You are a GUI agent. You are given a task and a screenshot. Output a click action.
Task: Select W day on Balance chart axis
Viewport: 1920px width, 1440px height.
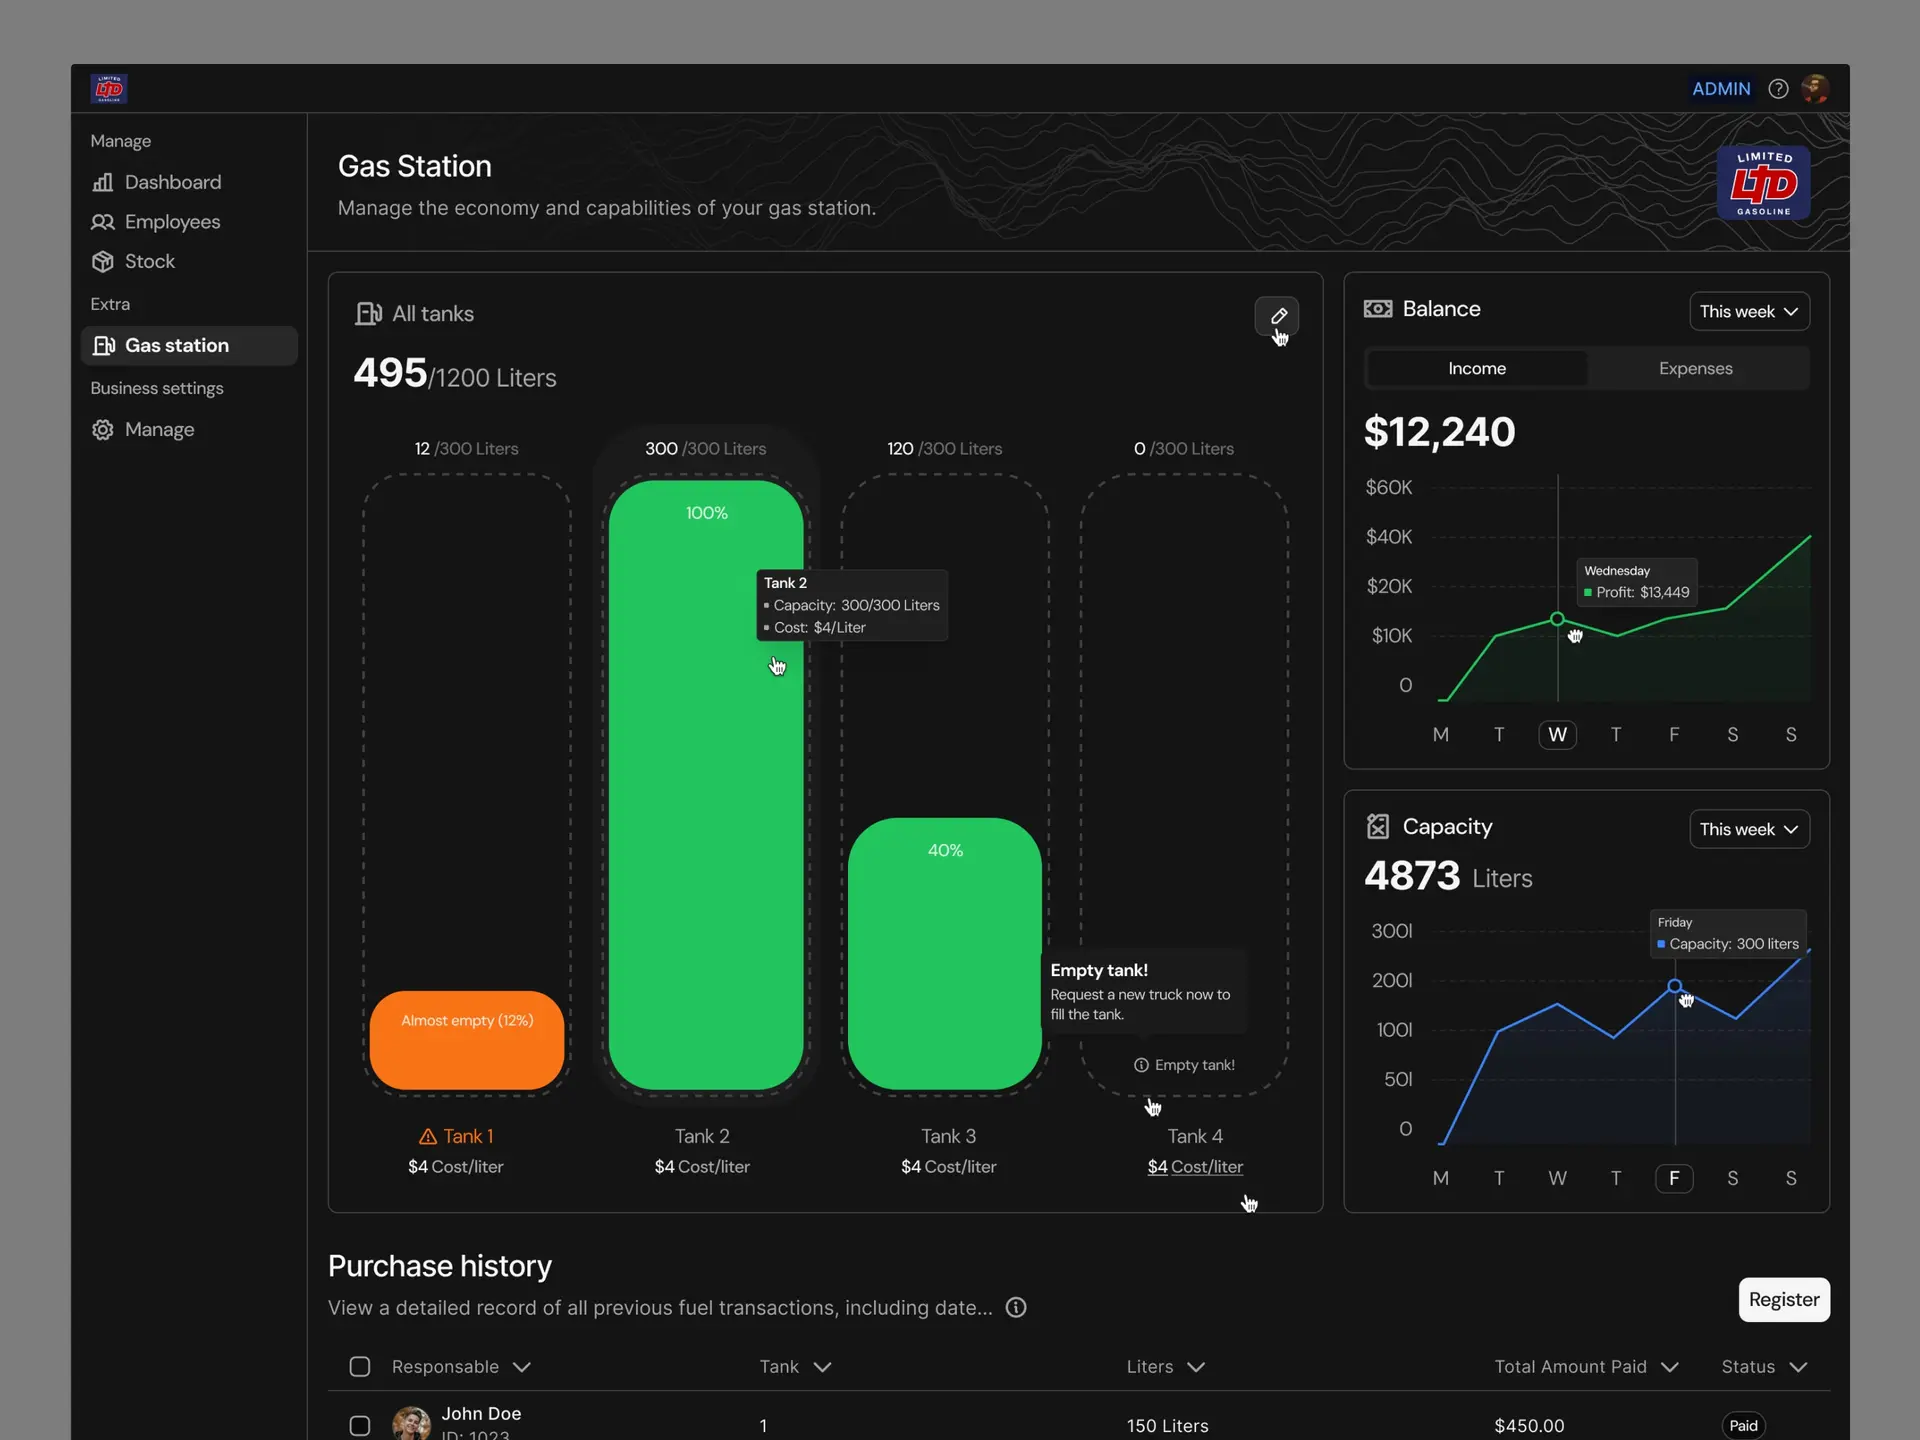(1557, 735)
